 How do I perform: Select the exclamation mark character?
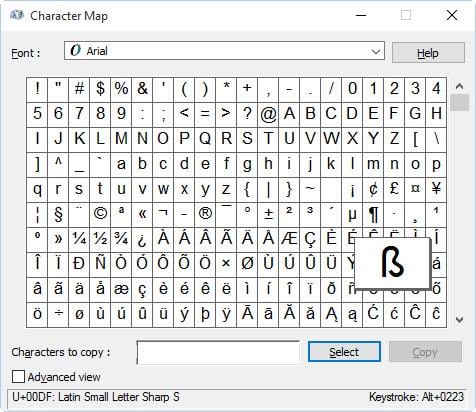(x=37, y=89)
